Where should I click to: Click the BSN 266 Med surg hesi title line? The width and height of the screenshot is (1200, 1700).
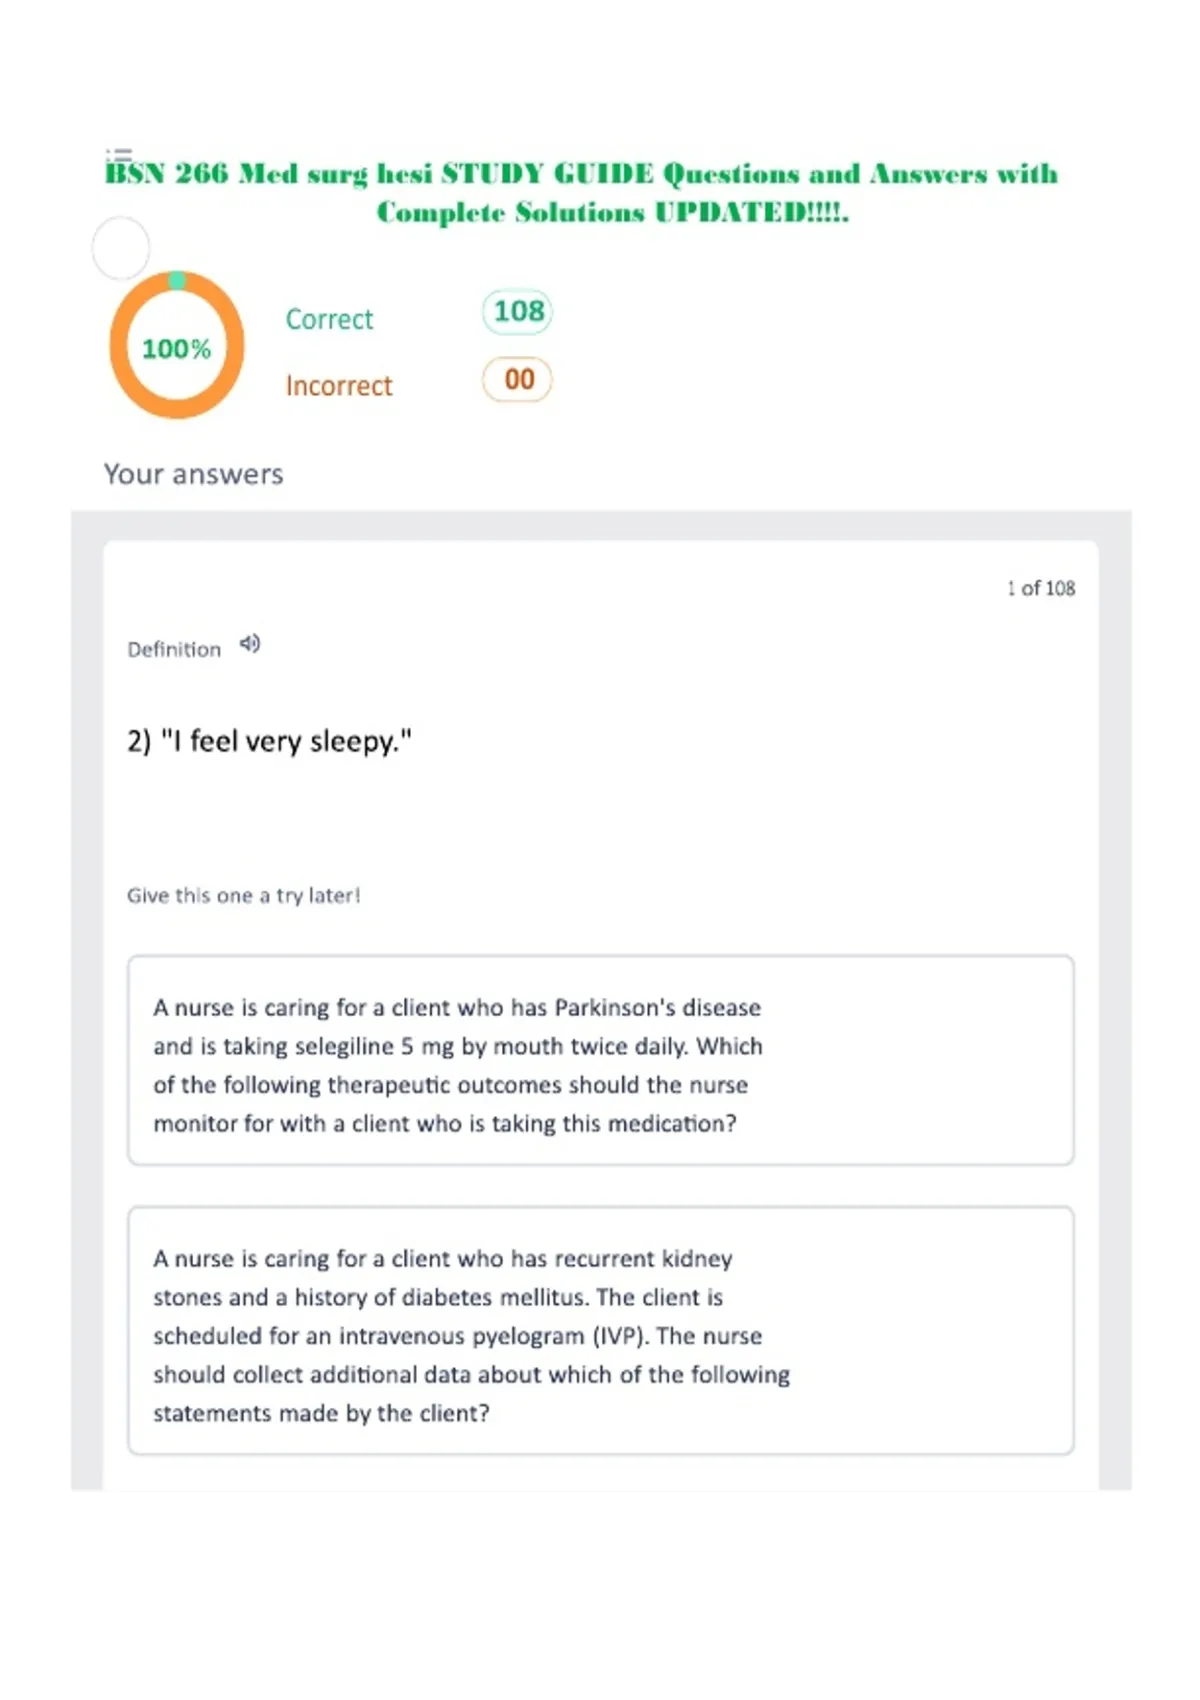[581, 174]
